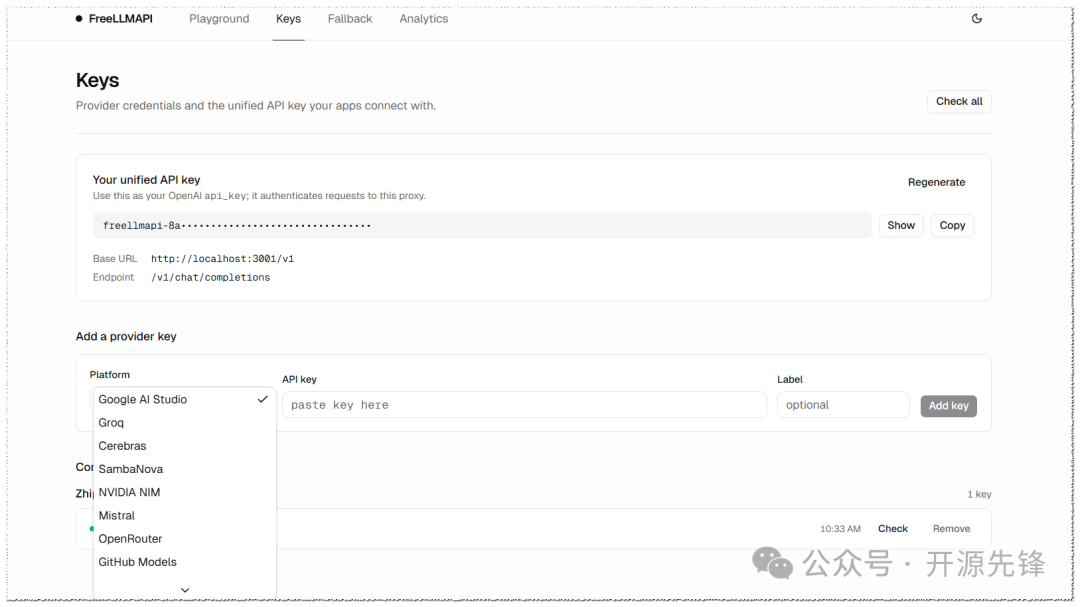Screen dimensions: 1080x607
Task: Click the optional Label input field
Action: (x=843, y=405)
